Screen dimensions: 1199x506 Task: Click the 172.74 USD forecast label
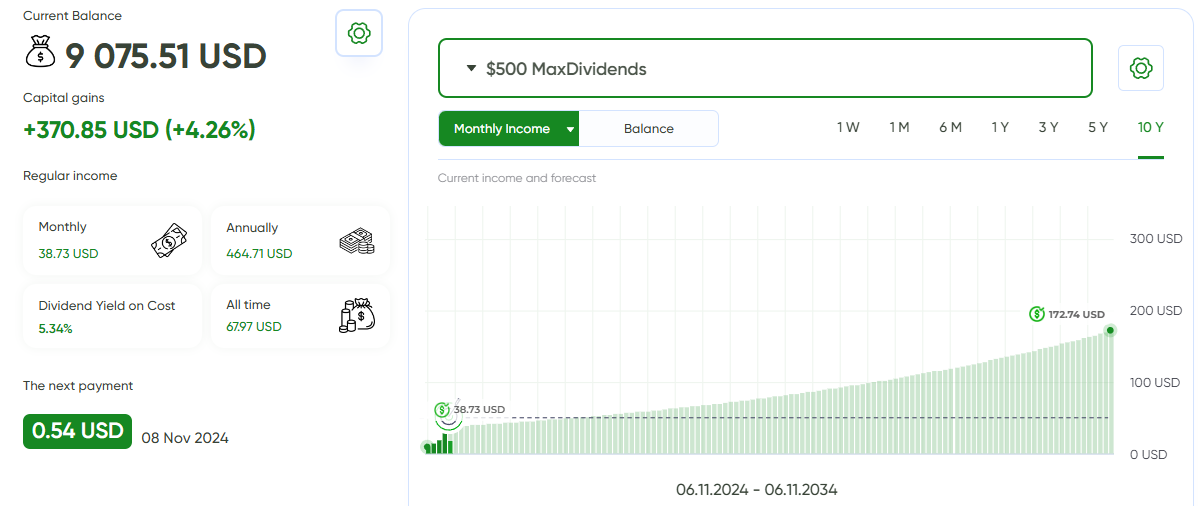(1077, 314)
